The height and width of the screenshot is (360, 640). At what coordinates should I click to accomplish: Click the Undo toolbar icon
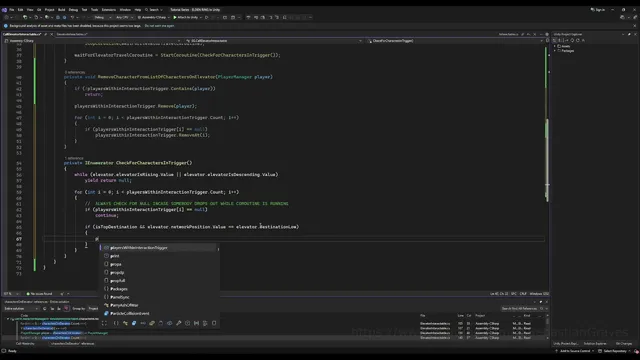pos(72,18)
